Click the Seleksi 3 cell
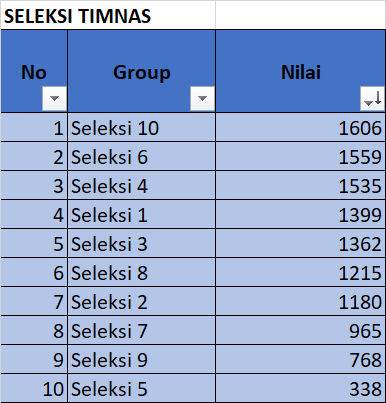The image size is (386, 403). coord(141,244)
